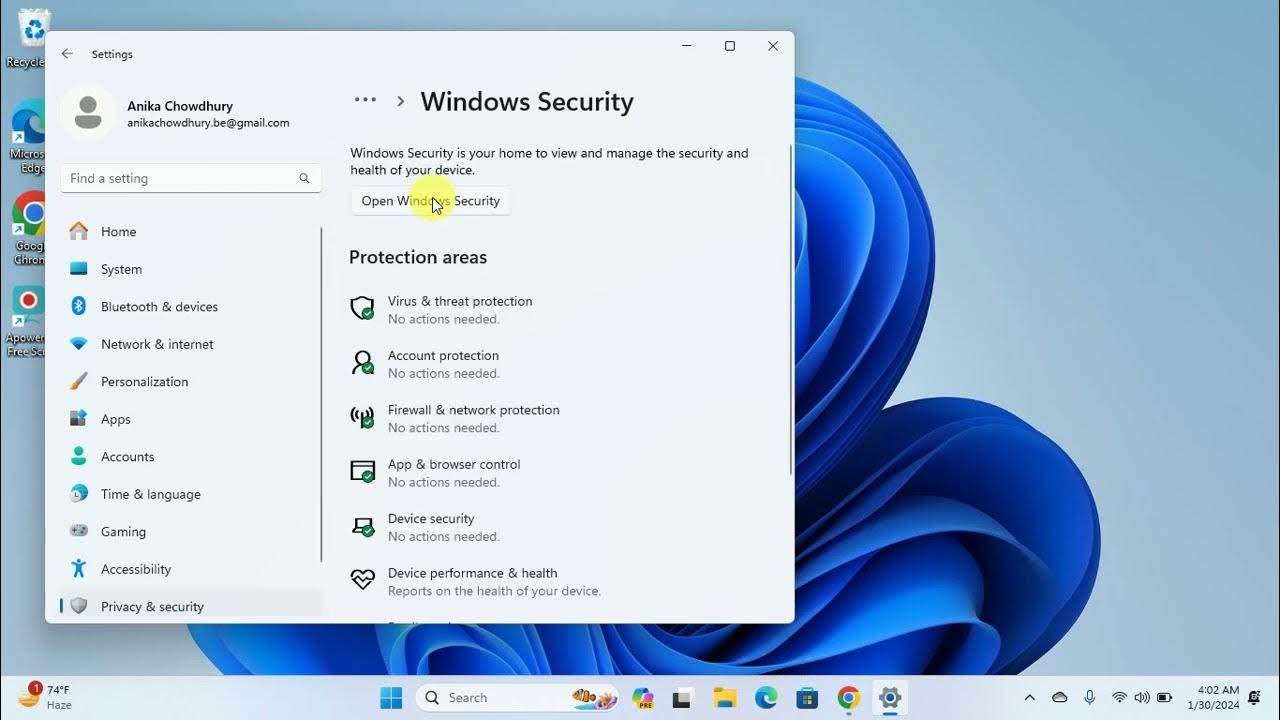Click the battery icon in the system tray
This screenshot has height=720, width=1280.
[1164, 697]
